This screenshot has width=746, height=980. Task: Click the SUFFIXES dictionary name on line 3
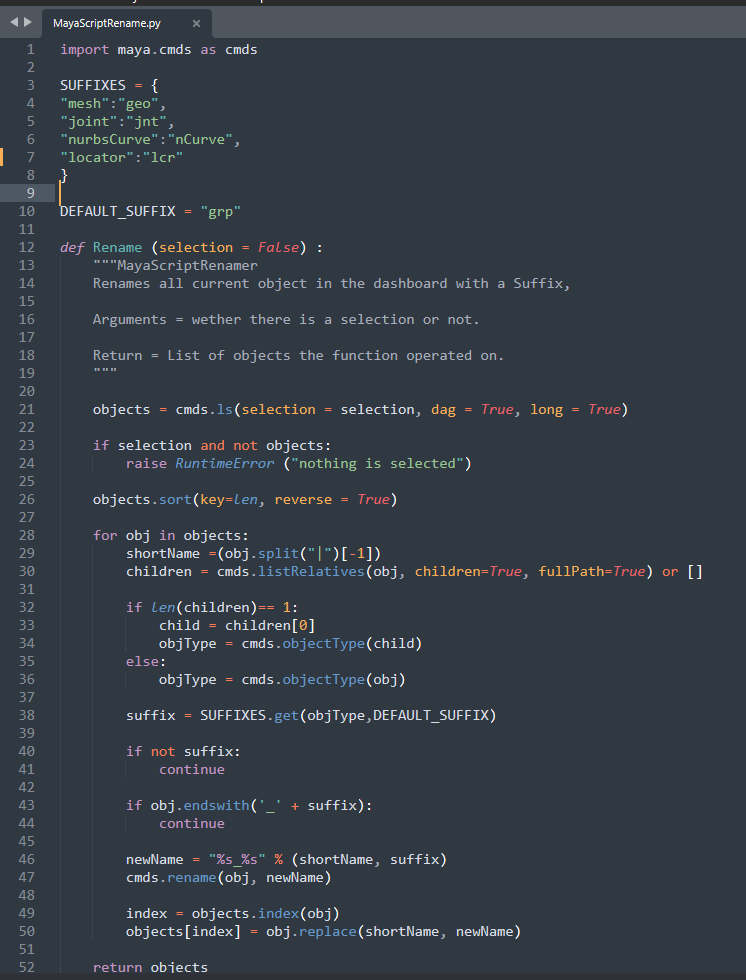click(x=92, y=85)
